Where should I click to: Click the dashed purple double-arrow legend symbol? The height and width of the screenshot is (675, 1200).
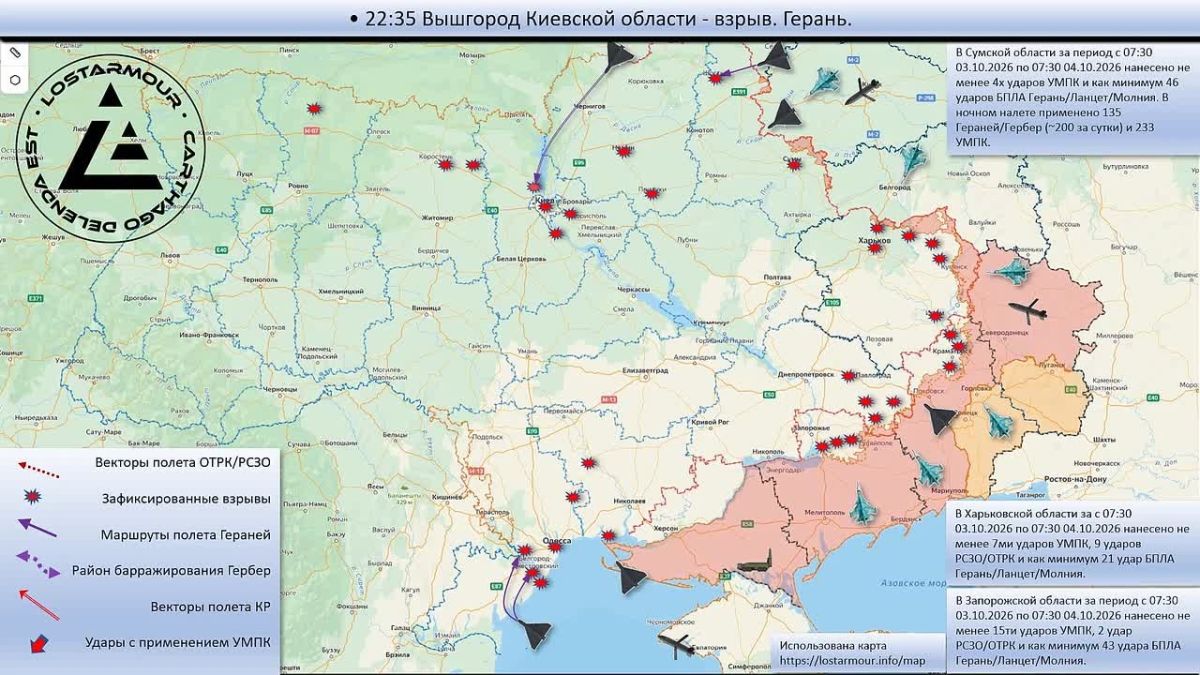[38, 564]
